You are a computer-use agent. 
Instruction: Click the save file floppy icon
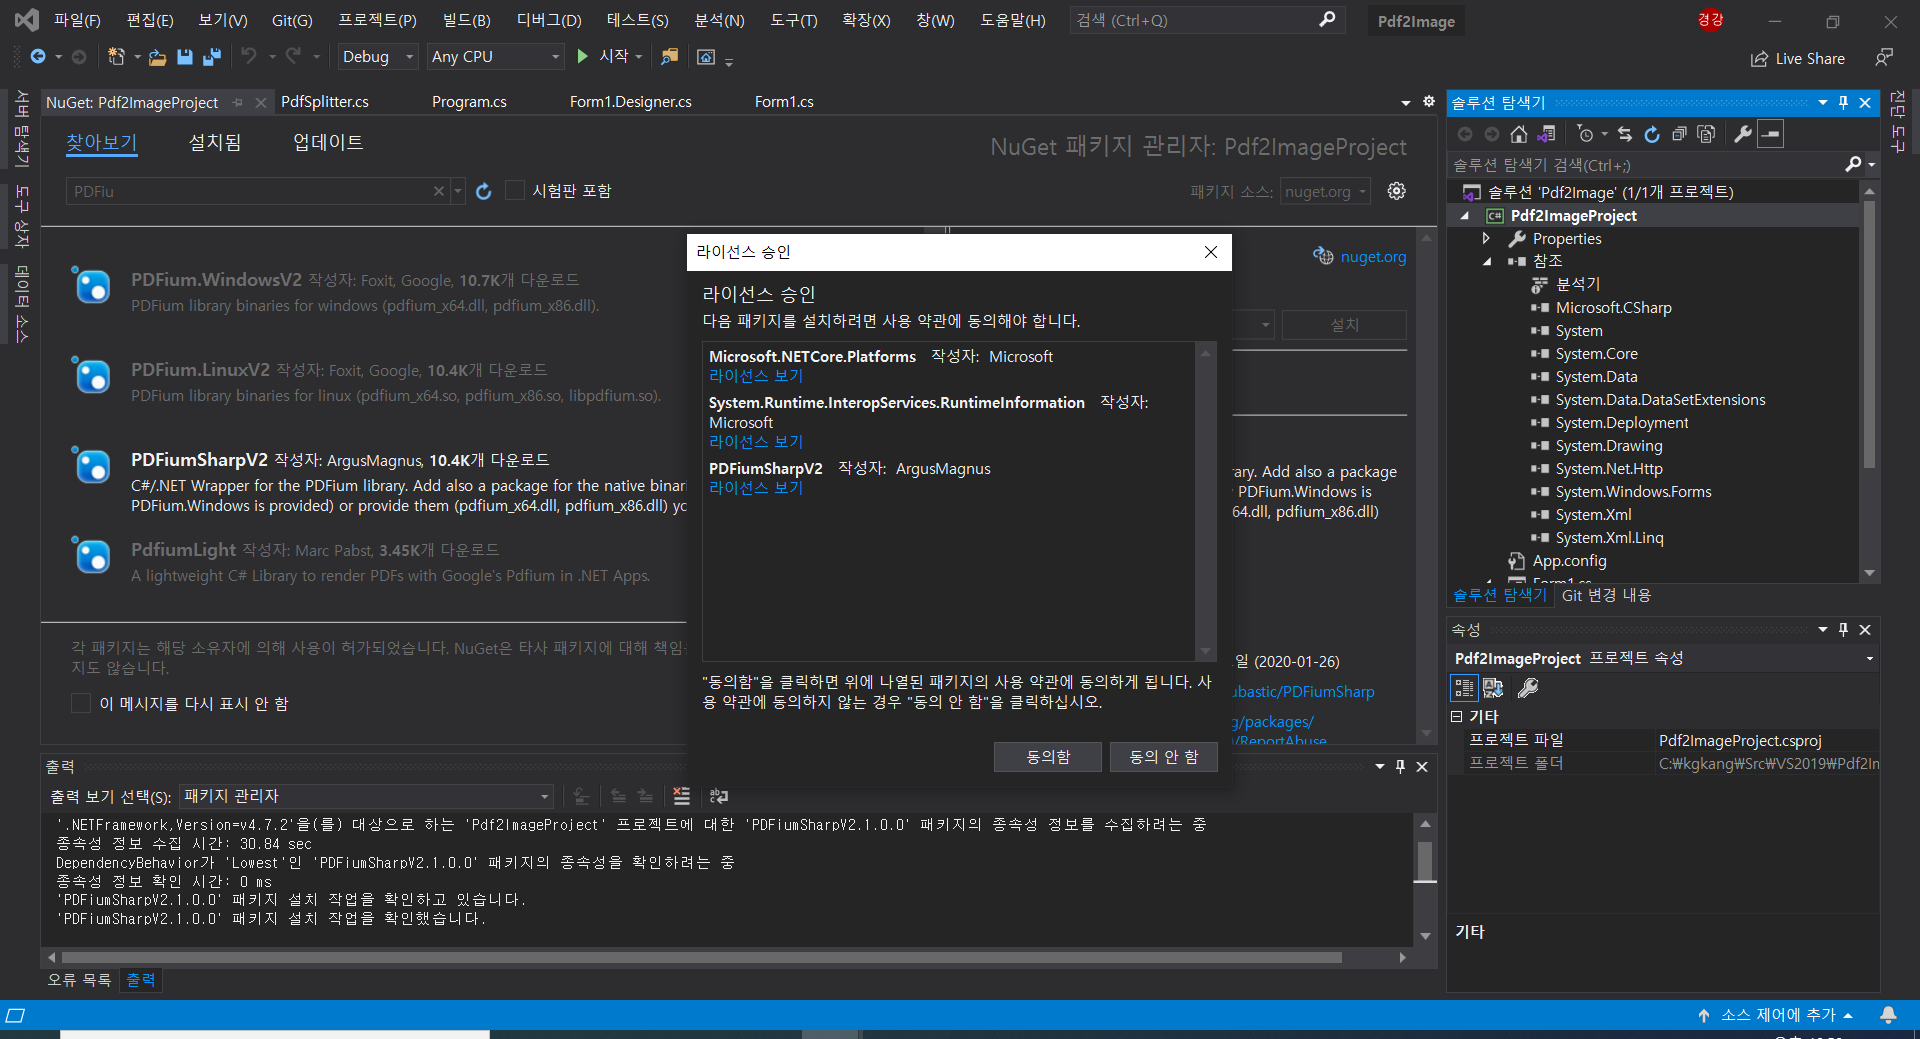click(x=184, y=57)
